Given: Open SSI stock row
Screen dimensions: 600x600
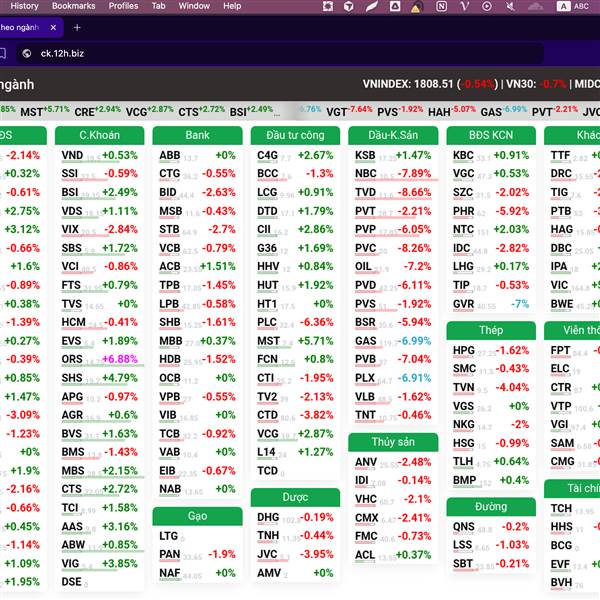Looking at the screenshot, I should 99,174.
